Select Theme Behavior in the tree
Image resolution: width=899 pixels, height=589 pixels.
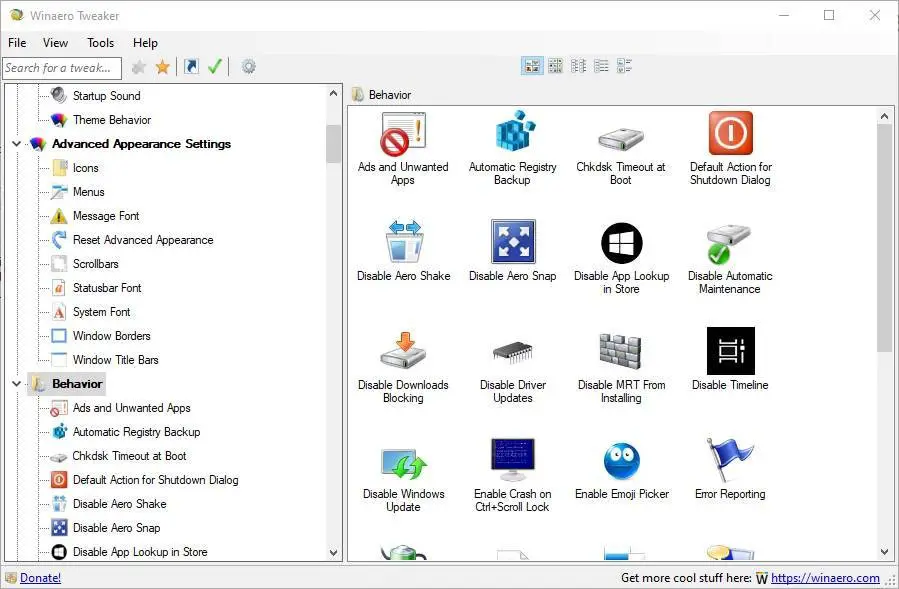(x=112, y=120)
